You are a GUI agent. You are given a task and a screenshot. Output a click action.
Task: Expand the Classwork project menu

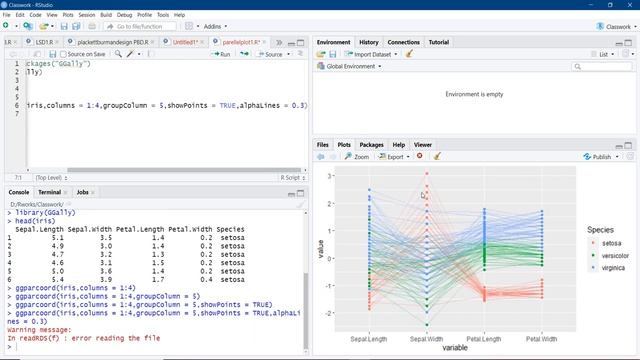617,27
